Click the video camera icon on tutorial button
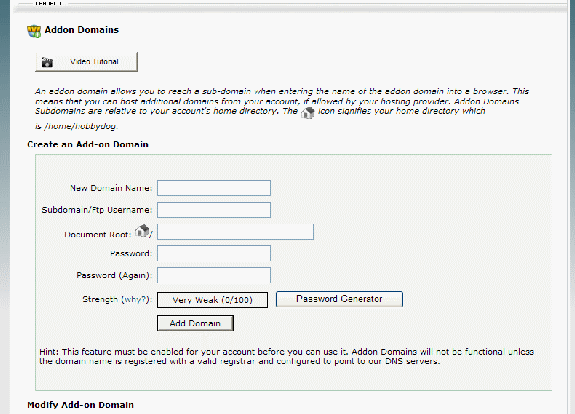The width and height of the screenshot is (575, 414). tap(47, 62)
